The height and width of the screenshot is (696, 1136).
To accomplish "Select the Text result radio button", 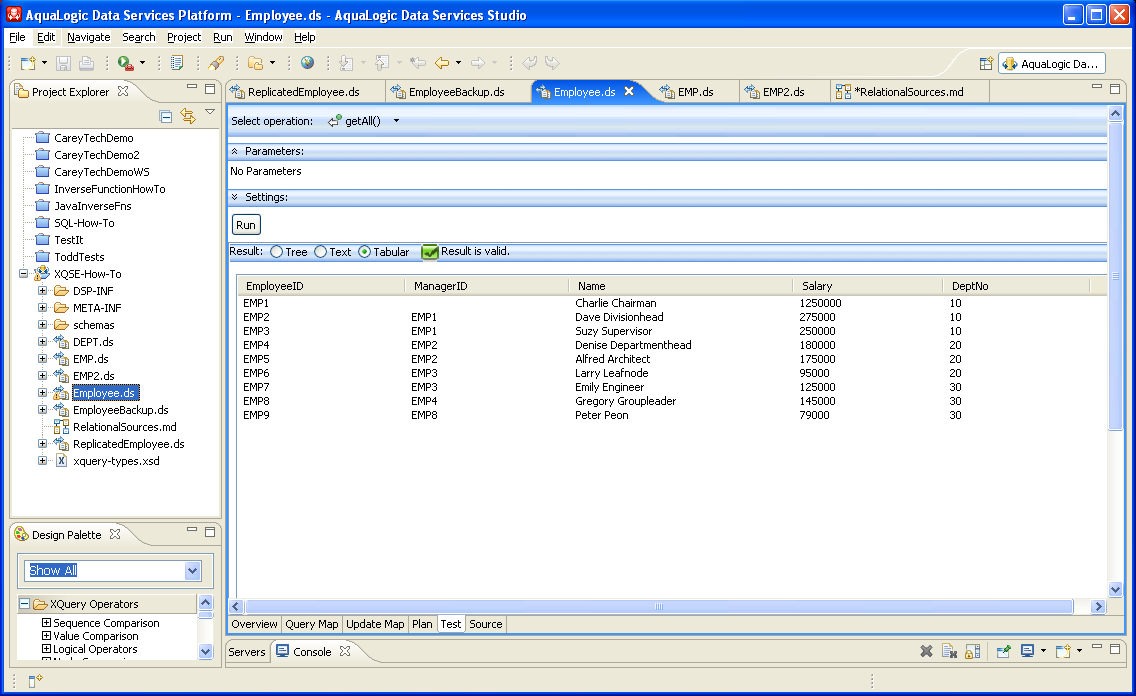I will point(320,252).
